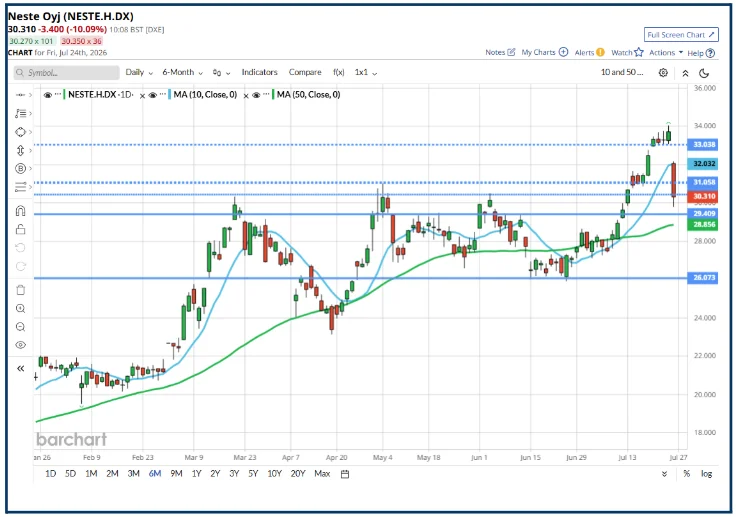Screen dimensions: 736x517
Task: Click the redo arrow in left toolbar
Action: coord(20,266)
